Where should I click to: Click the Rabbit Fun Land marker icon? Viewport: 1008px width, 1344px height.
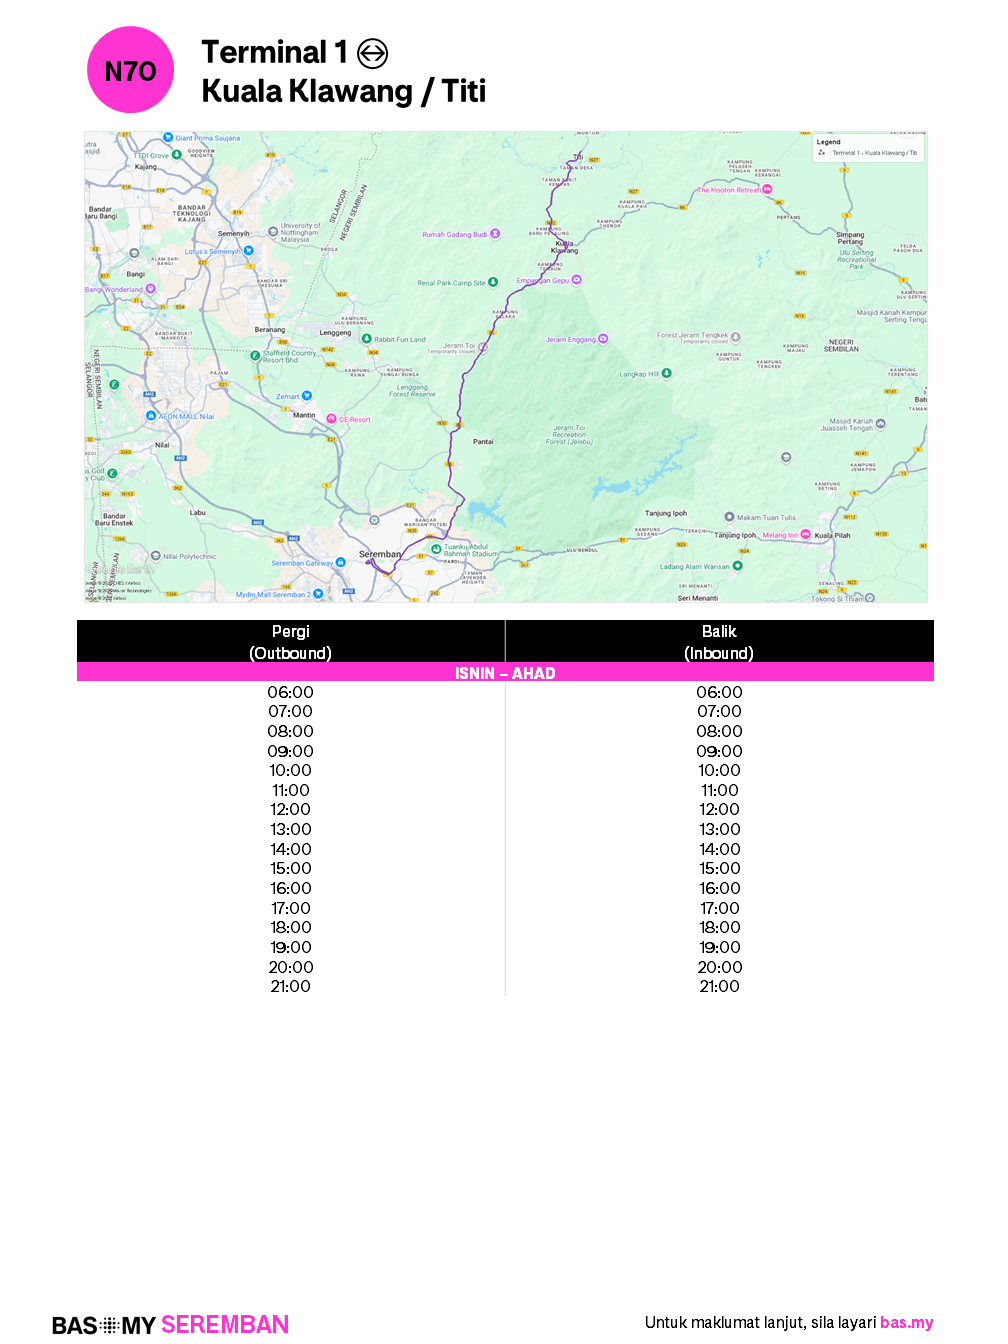coord(367,339)
